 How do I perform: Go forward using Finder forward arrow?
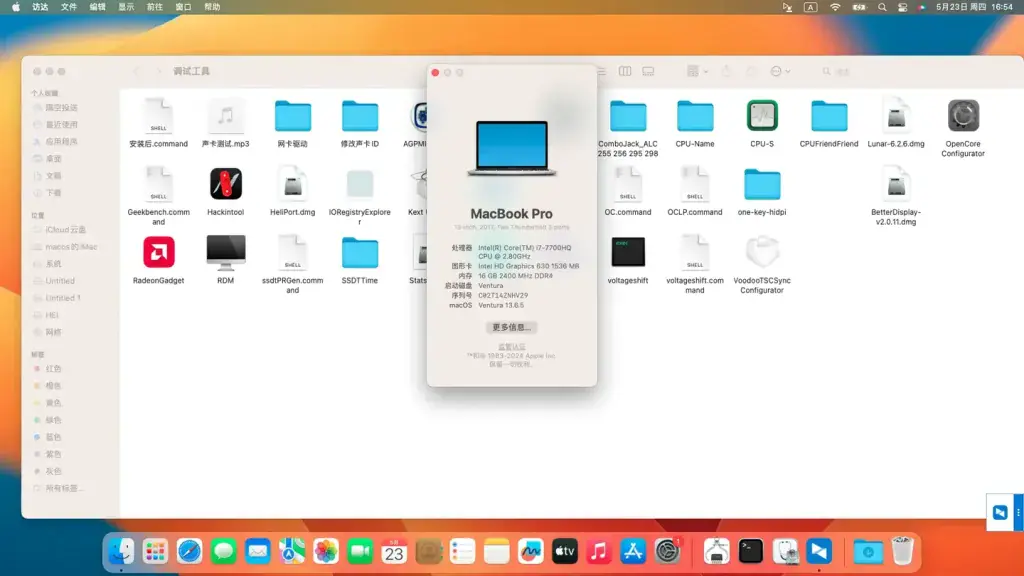pyautogui.click(x=158, y=71)
